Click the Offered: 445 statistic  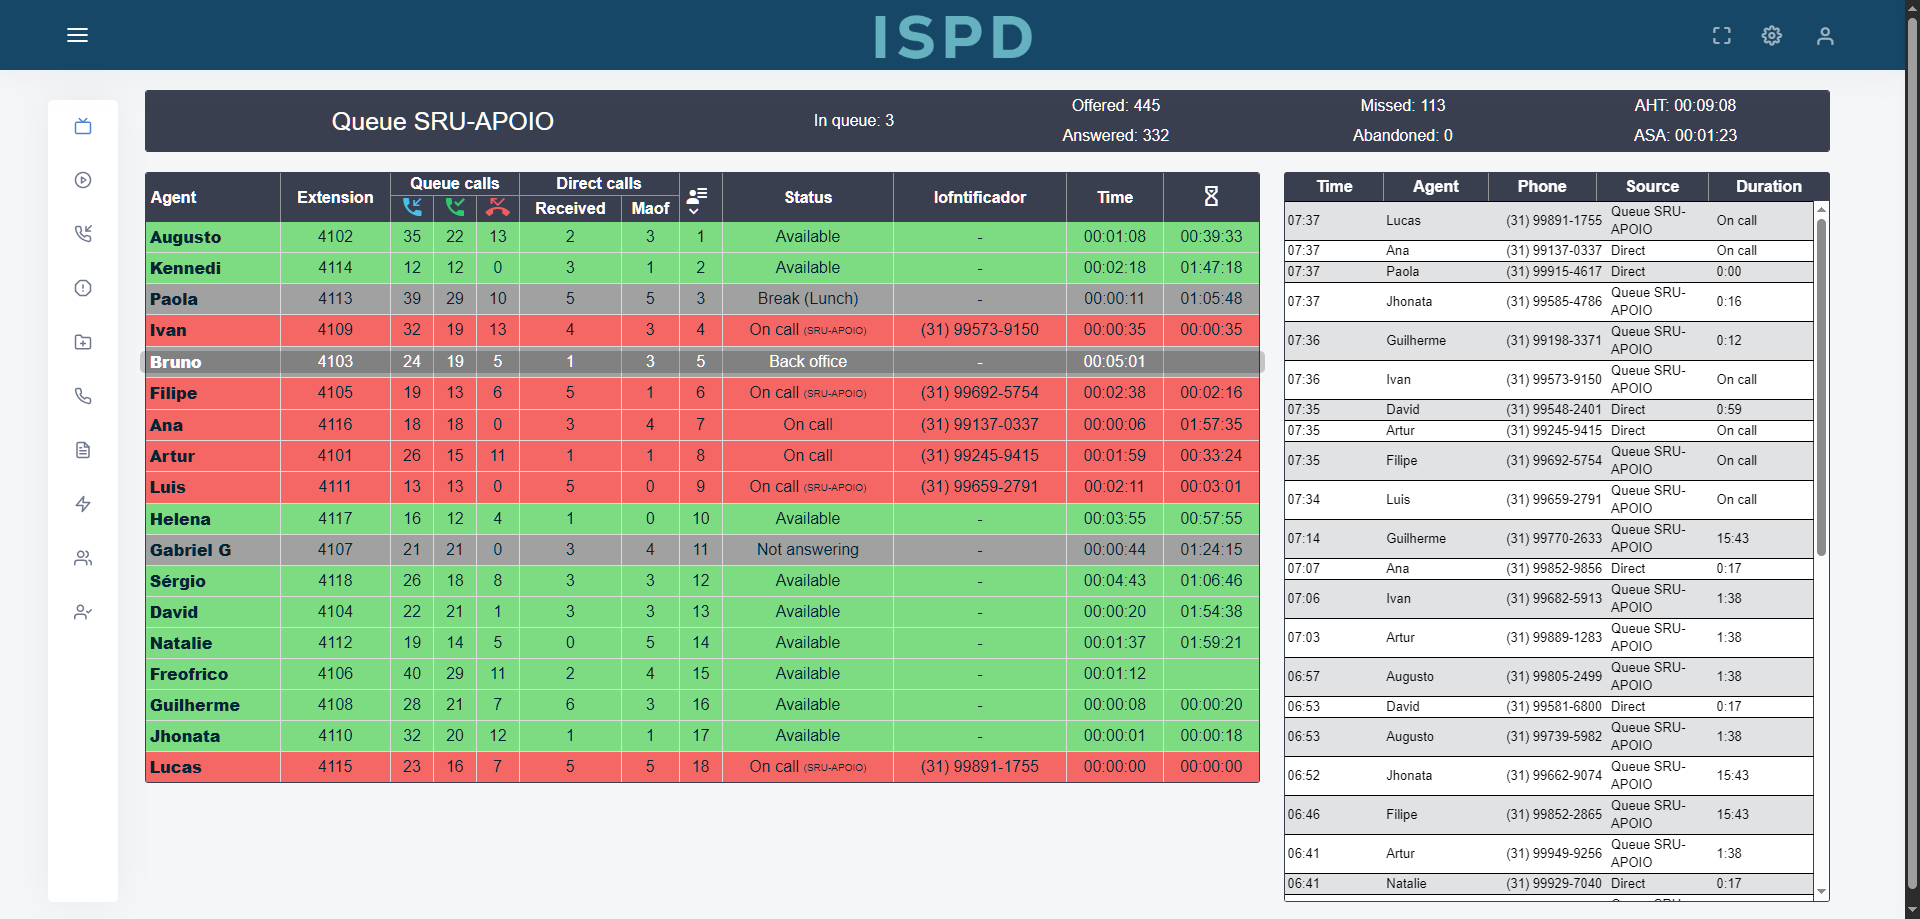[x=1116, y=105]
